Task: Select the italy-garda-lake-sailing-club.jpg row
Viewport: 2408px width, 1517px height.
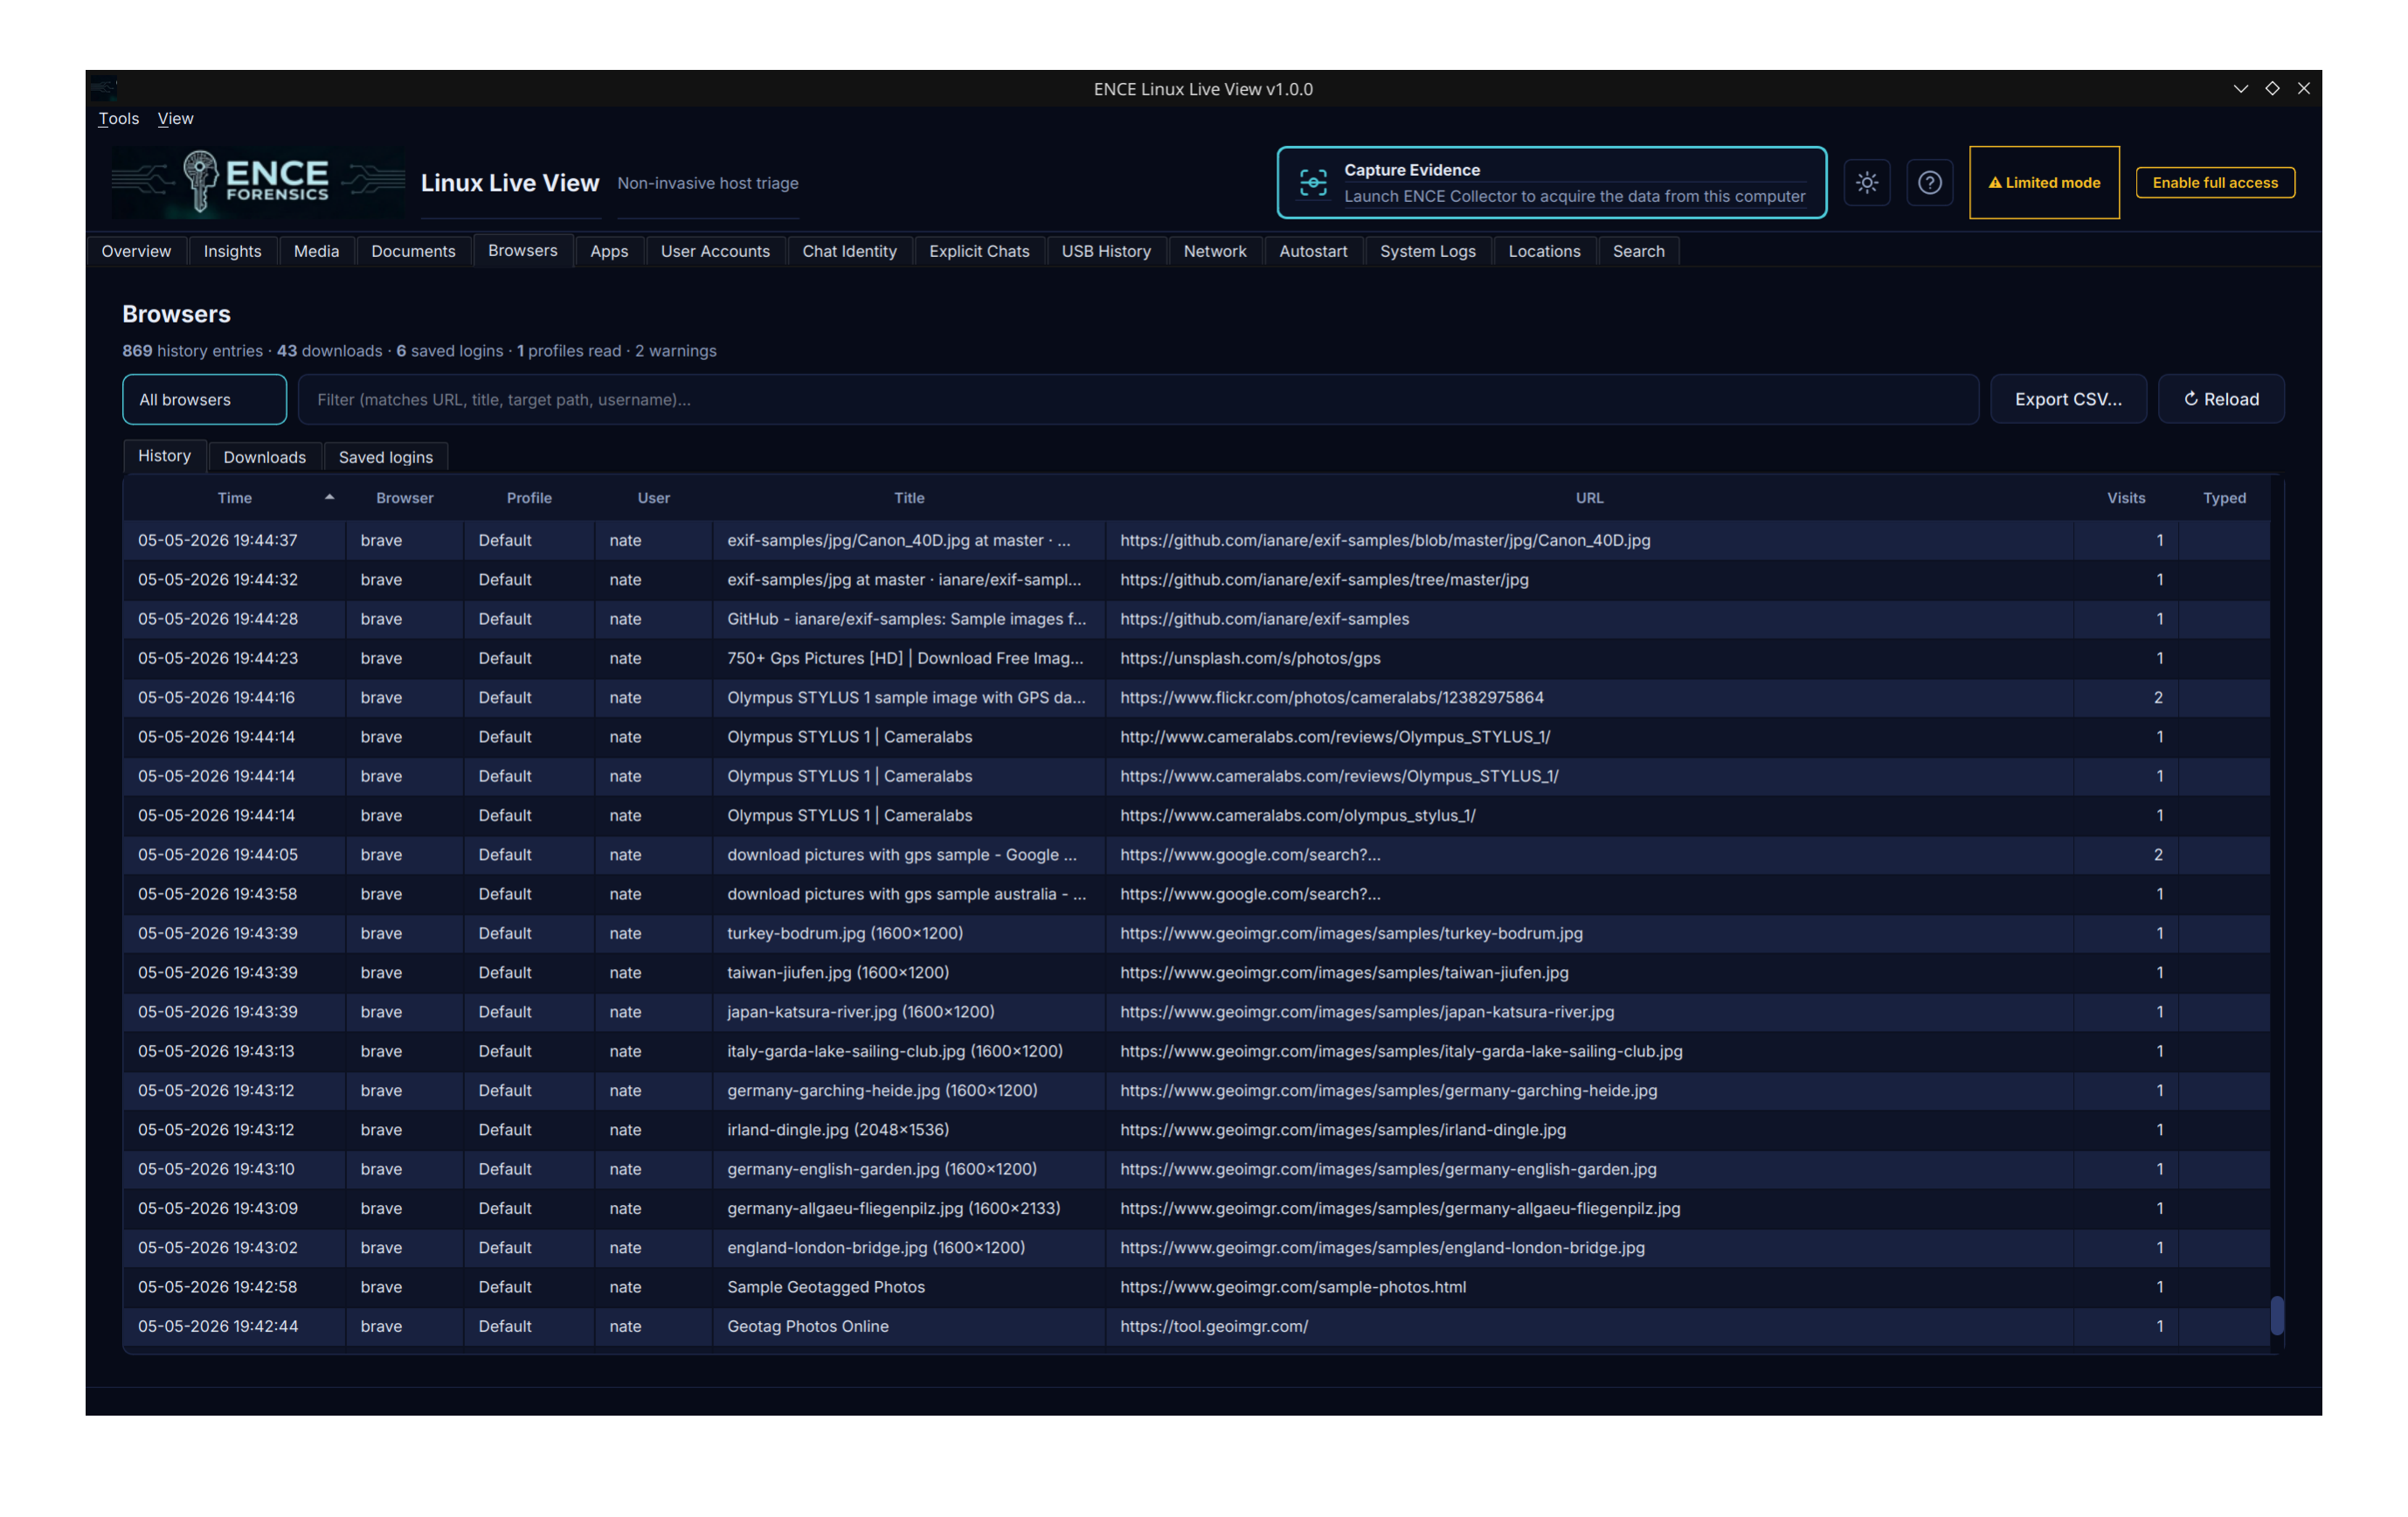Action: click(x=1196, y=1051)
